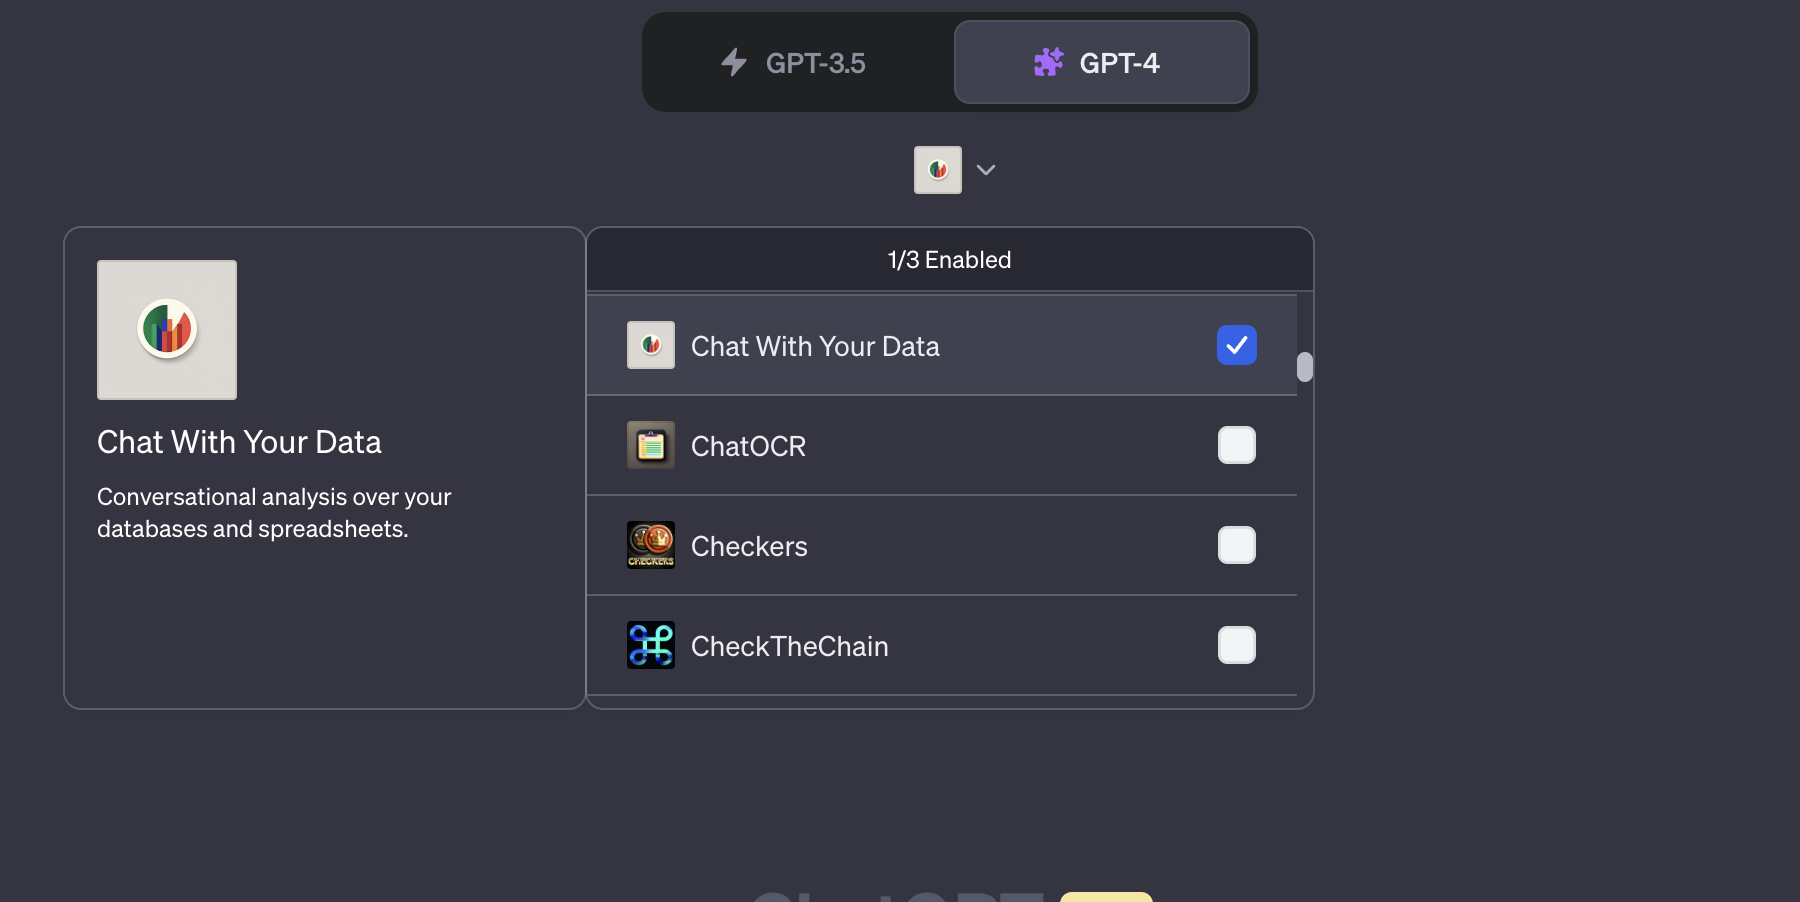1800x902 pixels.
Task: Click the CheckTheChain plugin icon
Action: (651, 646)
